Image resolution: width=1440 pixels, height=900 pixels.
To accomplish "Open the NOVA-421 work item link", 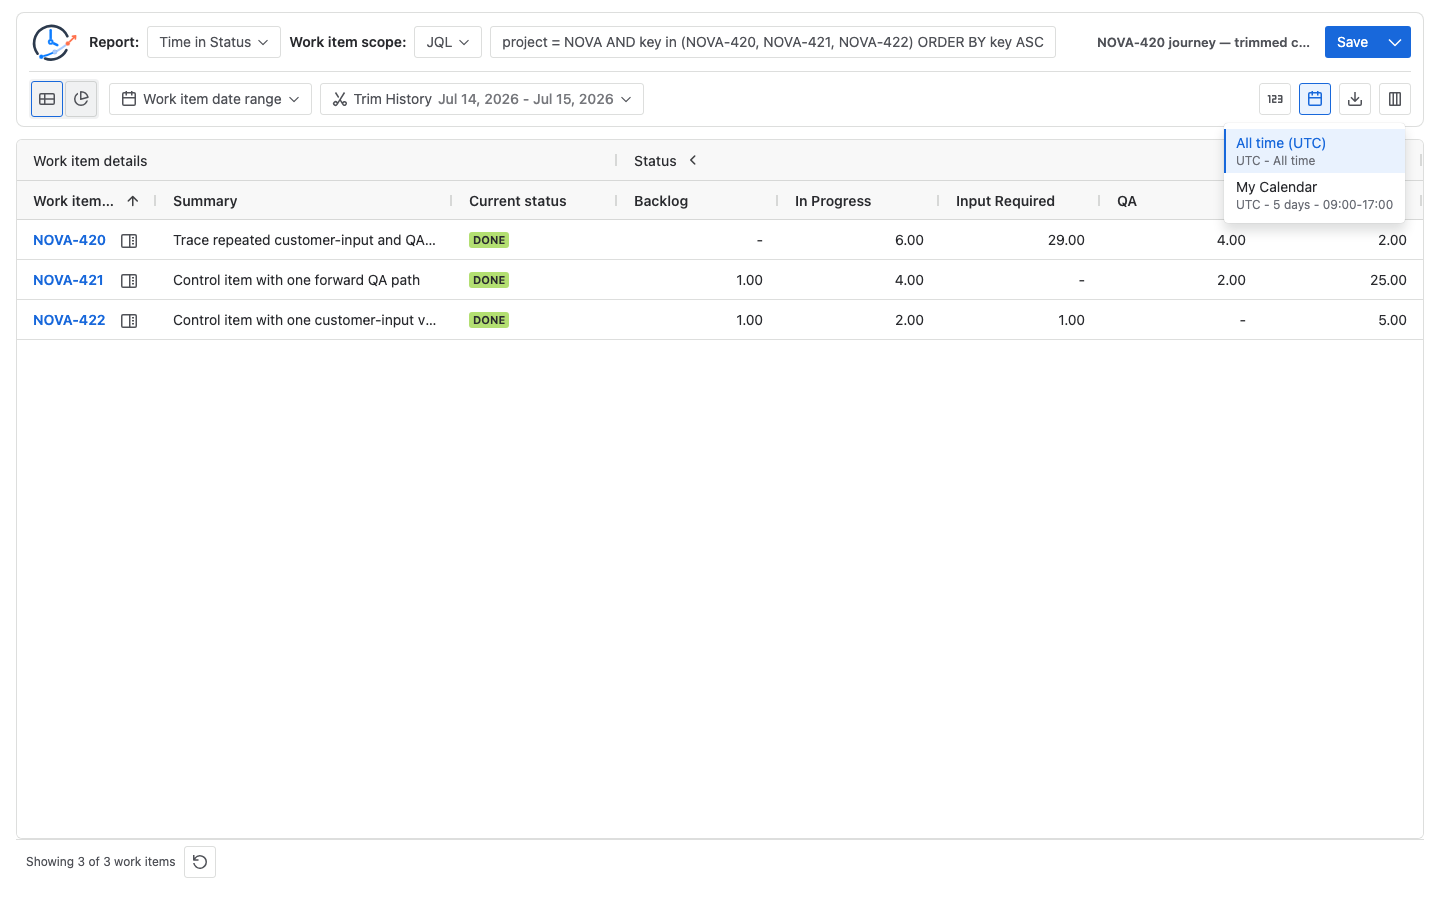I will 68,280.
